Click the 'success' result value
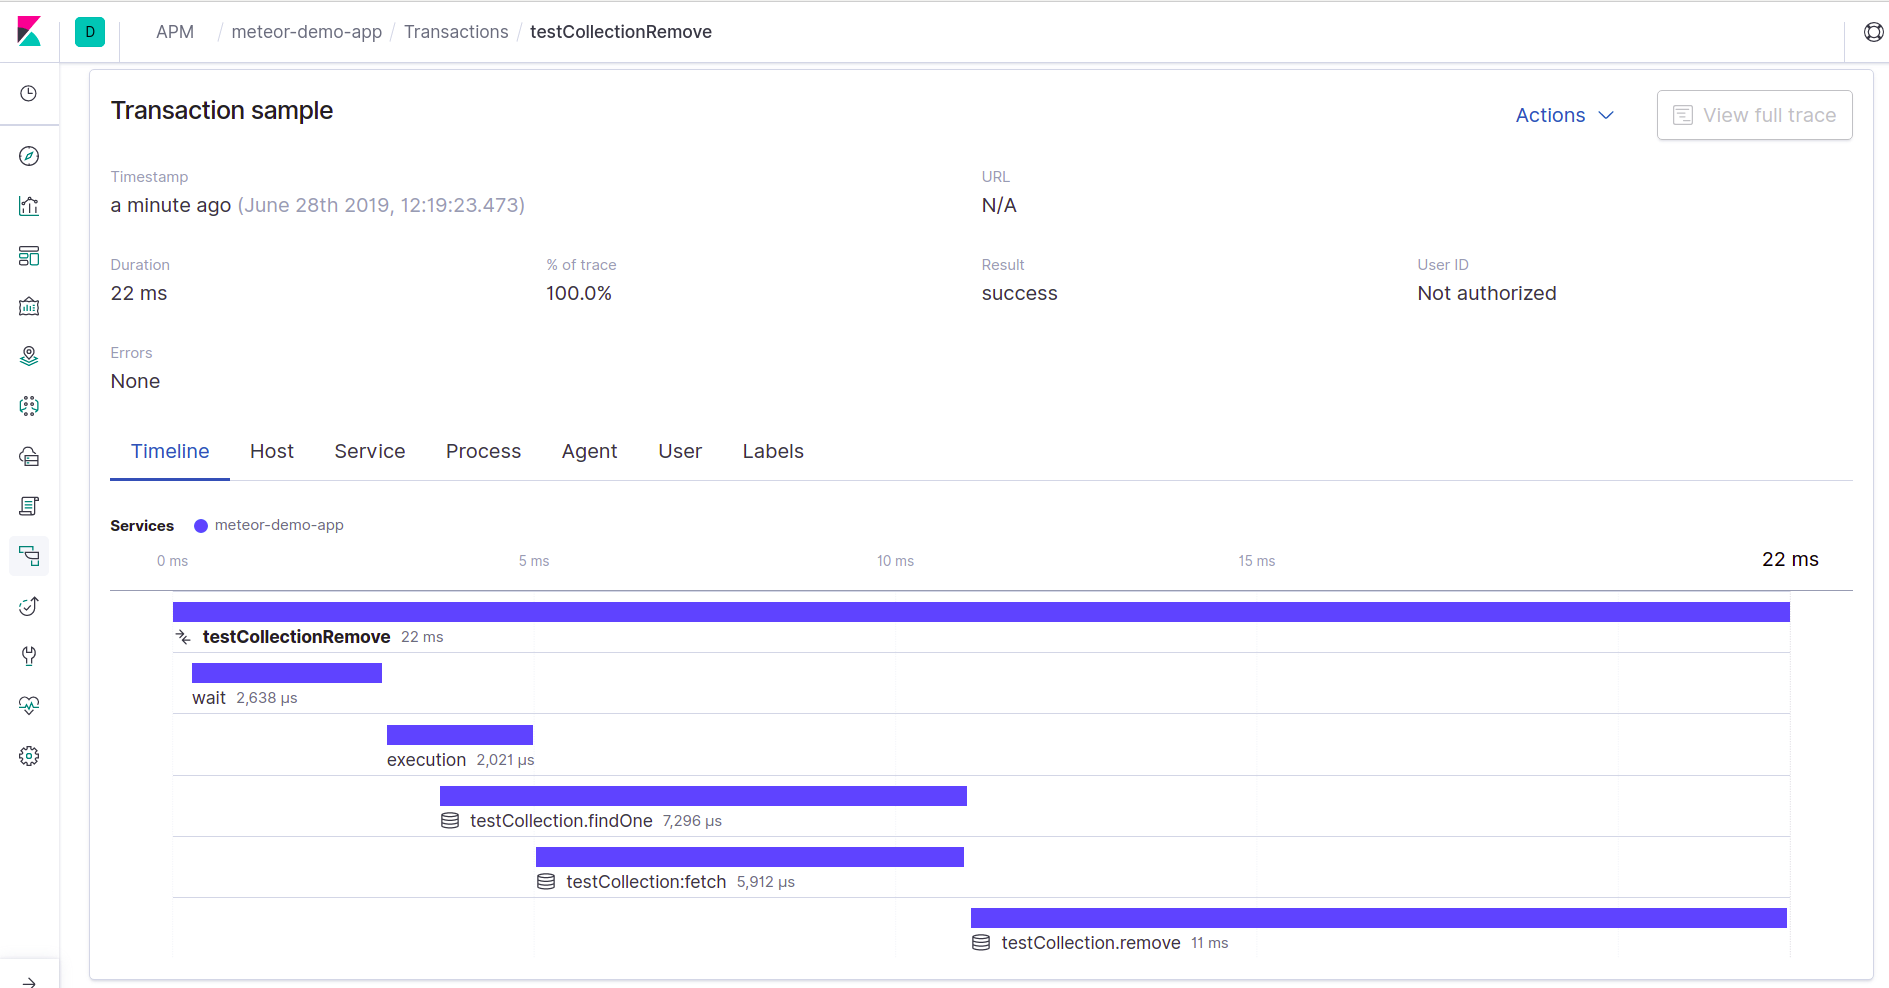1889x988 pixels. point(1019,293)
